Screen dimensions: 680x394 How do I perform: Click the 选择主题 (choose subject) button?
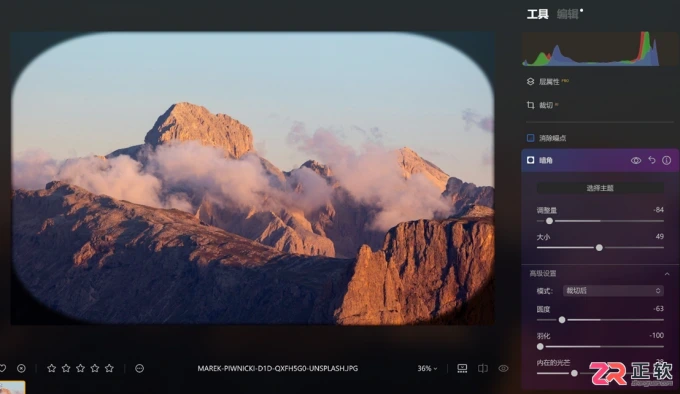[600, 188]
